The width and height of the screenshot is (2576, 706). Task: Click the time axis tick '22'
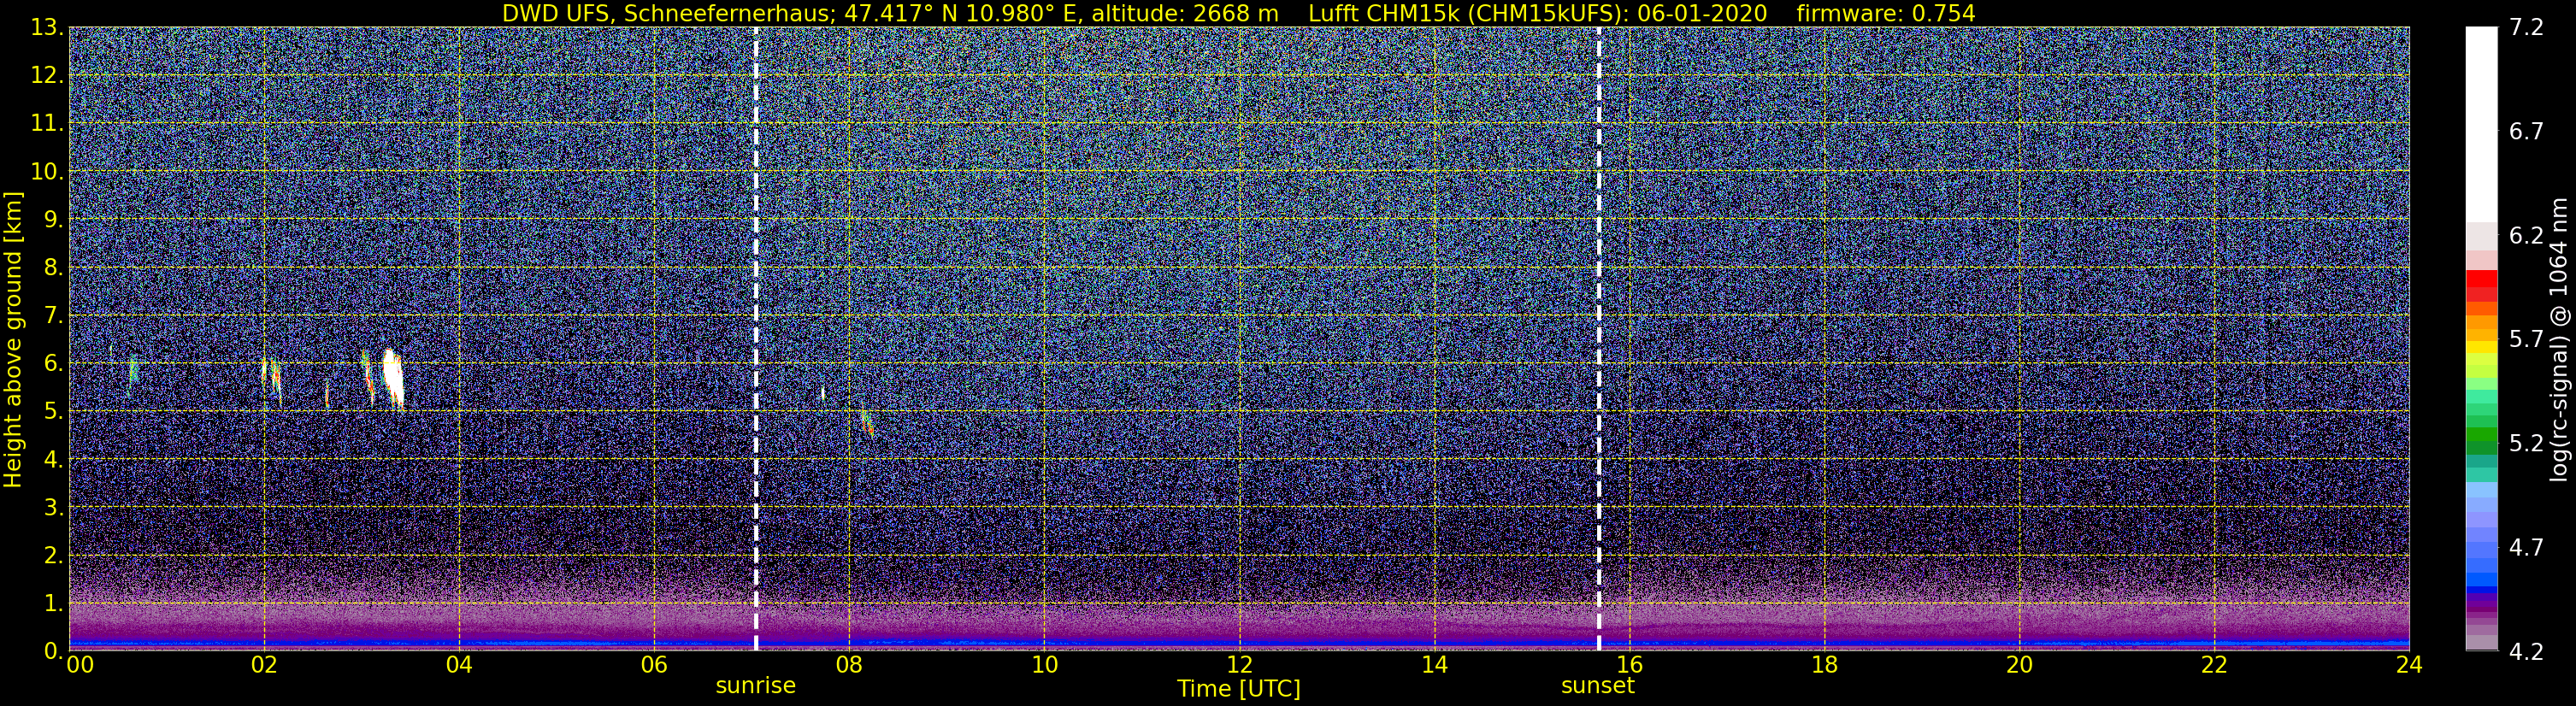click(x=2214, y=665)
